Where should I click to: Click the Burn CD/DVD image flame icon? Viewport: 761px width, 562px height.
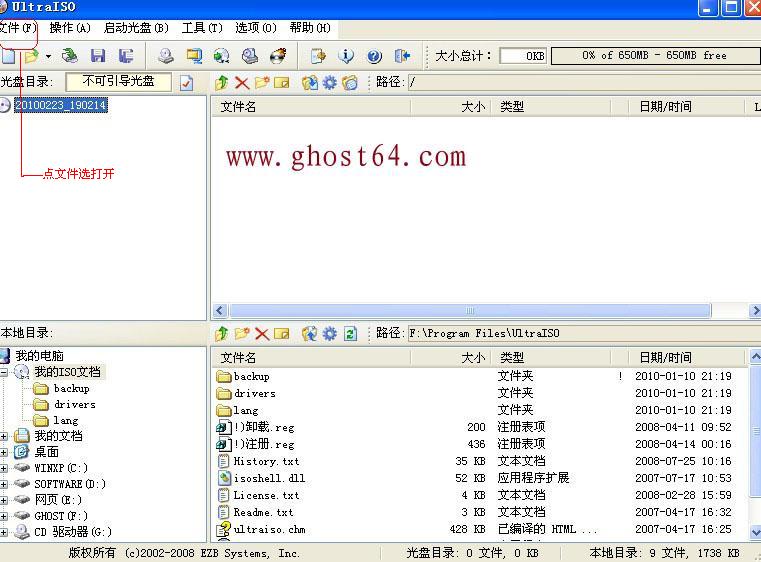[x=278, y=56]
